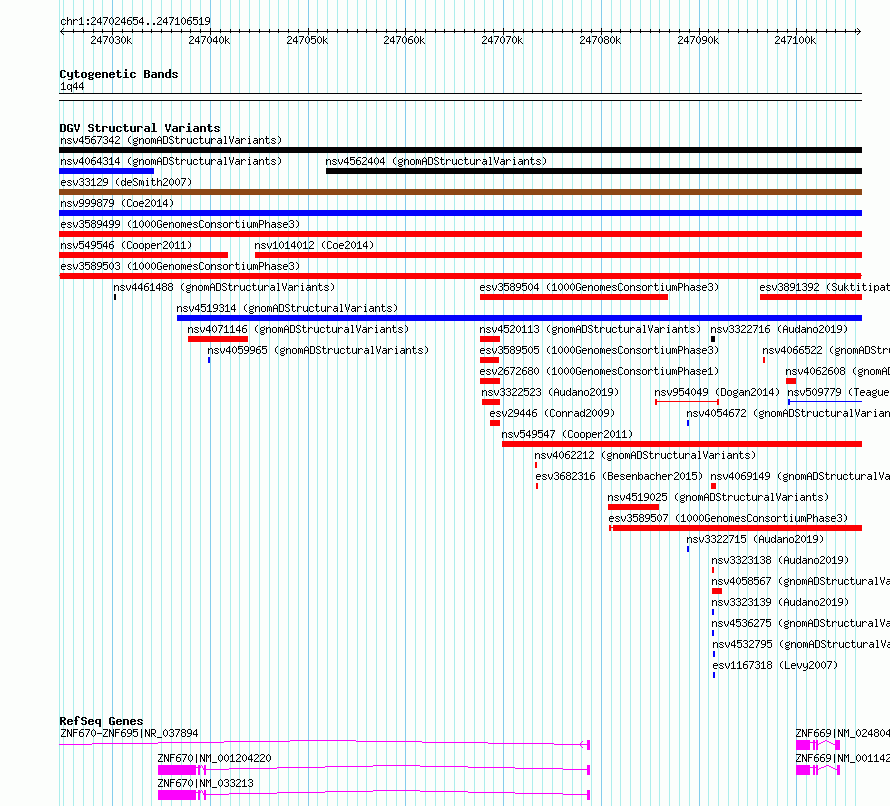Click the nsv549546 Cooper2011 red bar
Screen dimensions: 890x806
click(144, 255)
